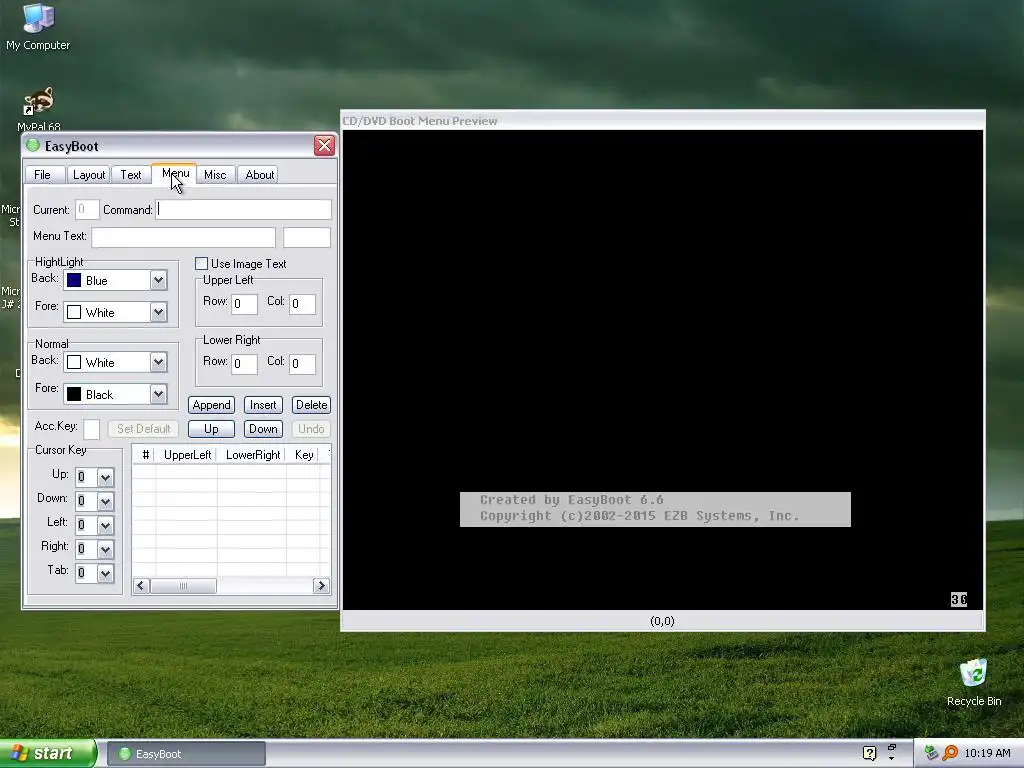This screenshot has height=768, width=1024.
Task: Click the Key column header
Action: 304,455
